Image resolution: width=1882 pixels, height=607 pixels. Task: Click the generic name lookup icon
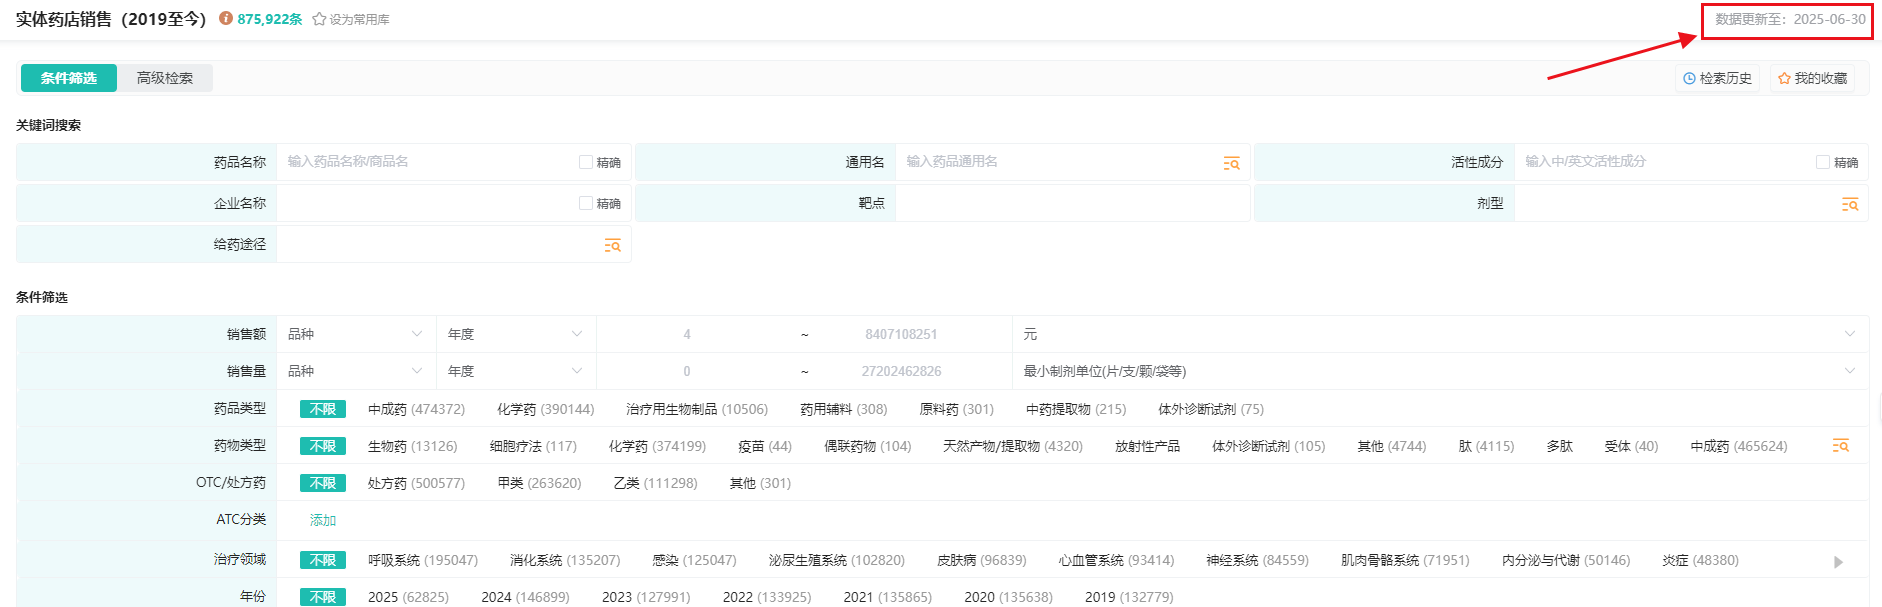1231,163
